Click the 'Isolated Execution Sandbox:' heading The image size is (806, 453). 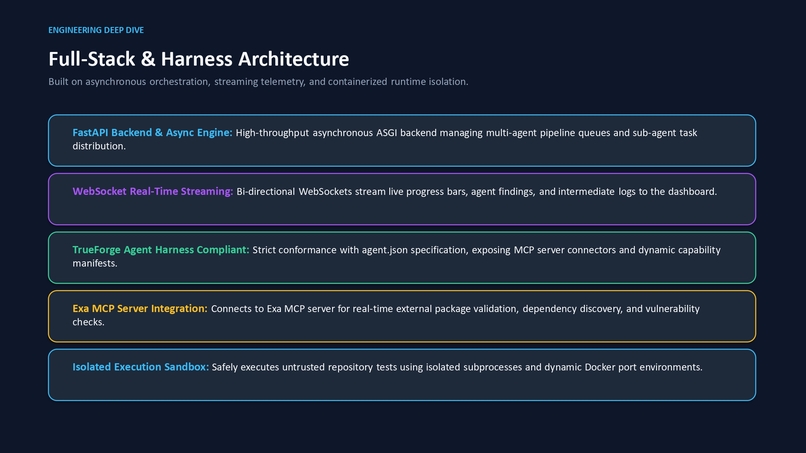(x=140, y=367)
